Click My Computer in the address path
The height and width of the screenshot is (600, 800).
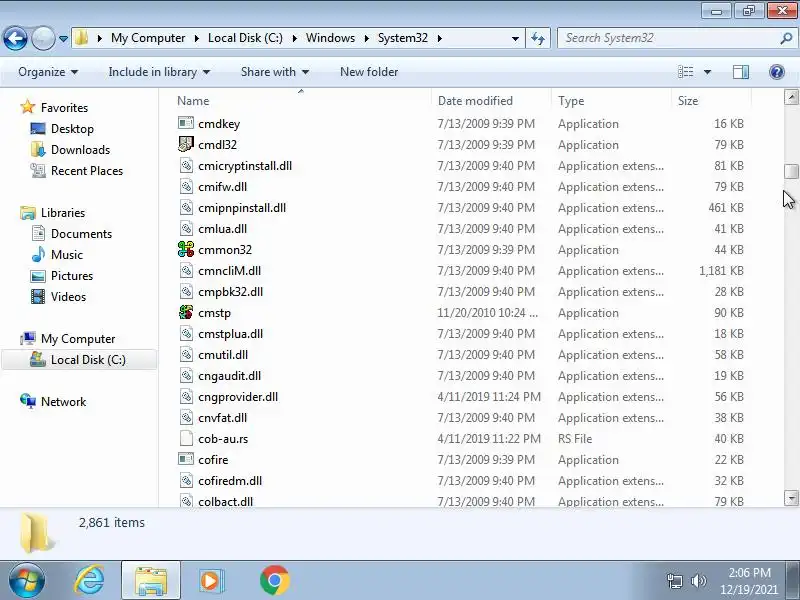[x=148, y=38]
